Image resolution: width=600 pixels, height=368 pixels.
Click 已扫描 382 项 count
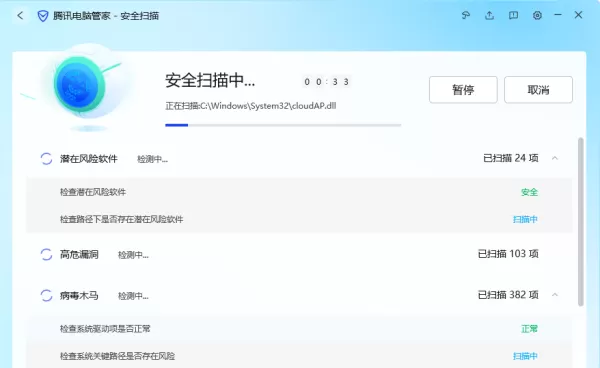pyautogui.click(x=508, y=295)
